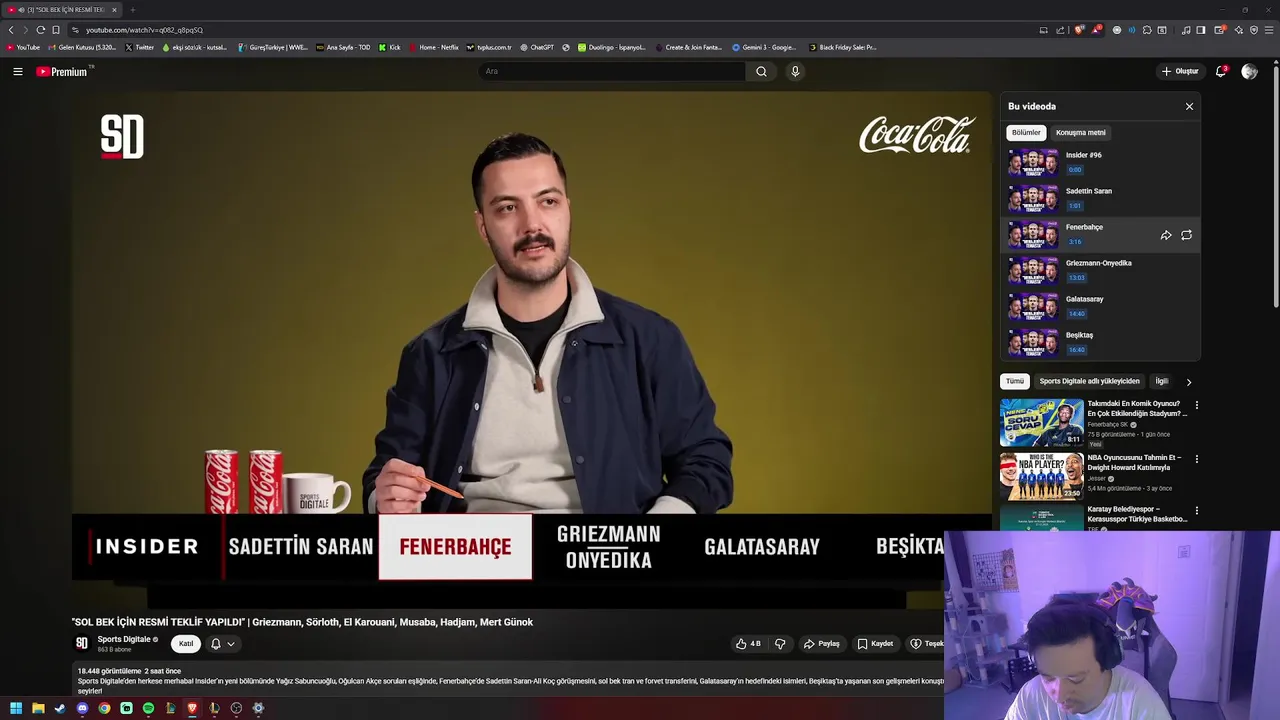The height and width of the screenshot is (720, 1280).
Task: Click the browser address bar URL
Action: pos(144,30)
